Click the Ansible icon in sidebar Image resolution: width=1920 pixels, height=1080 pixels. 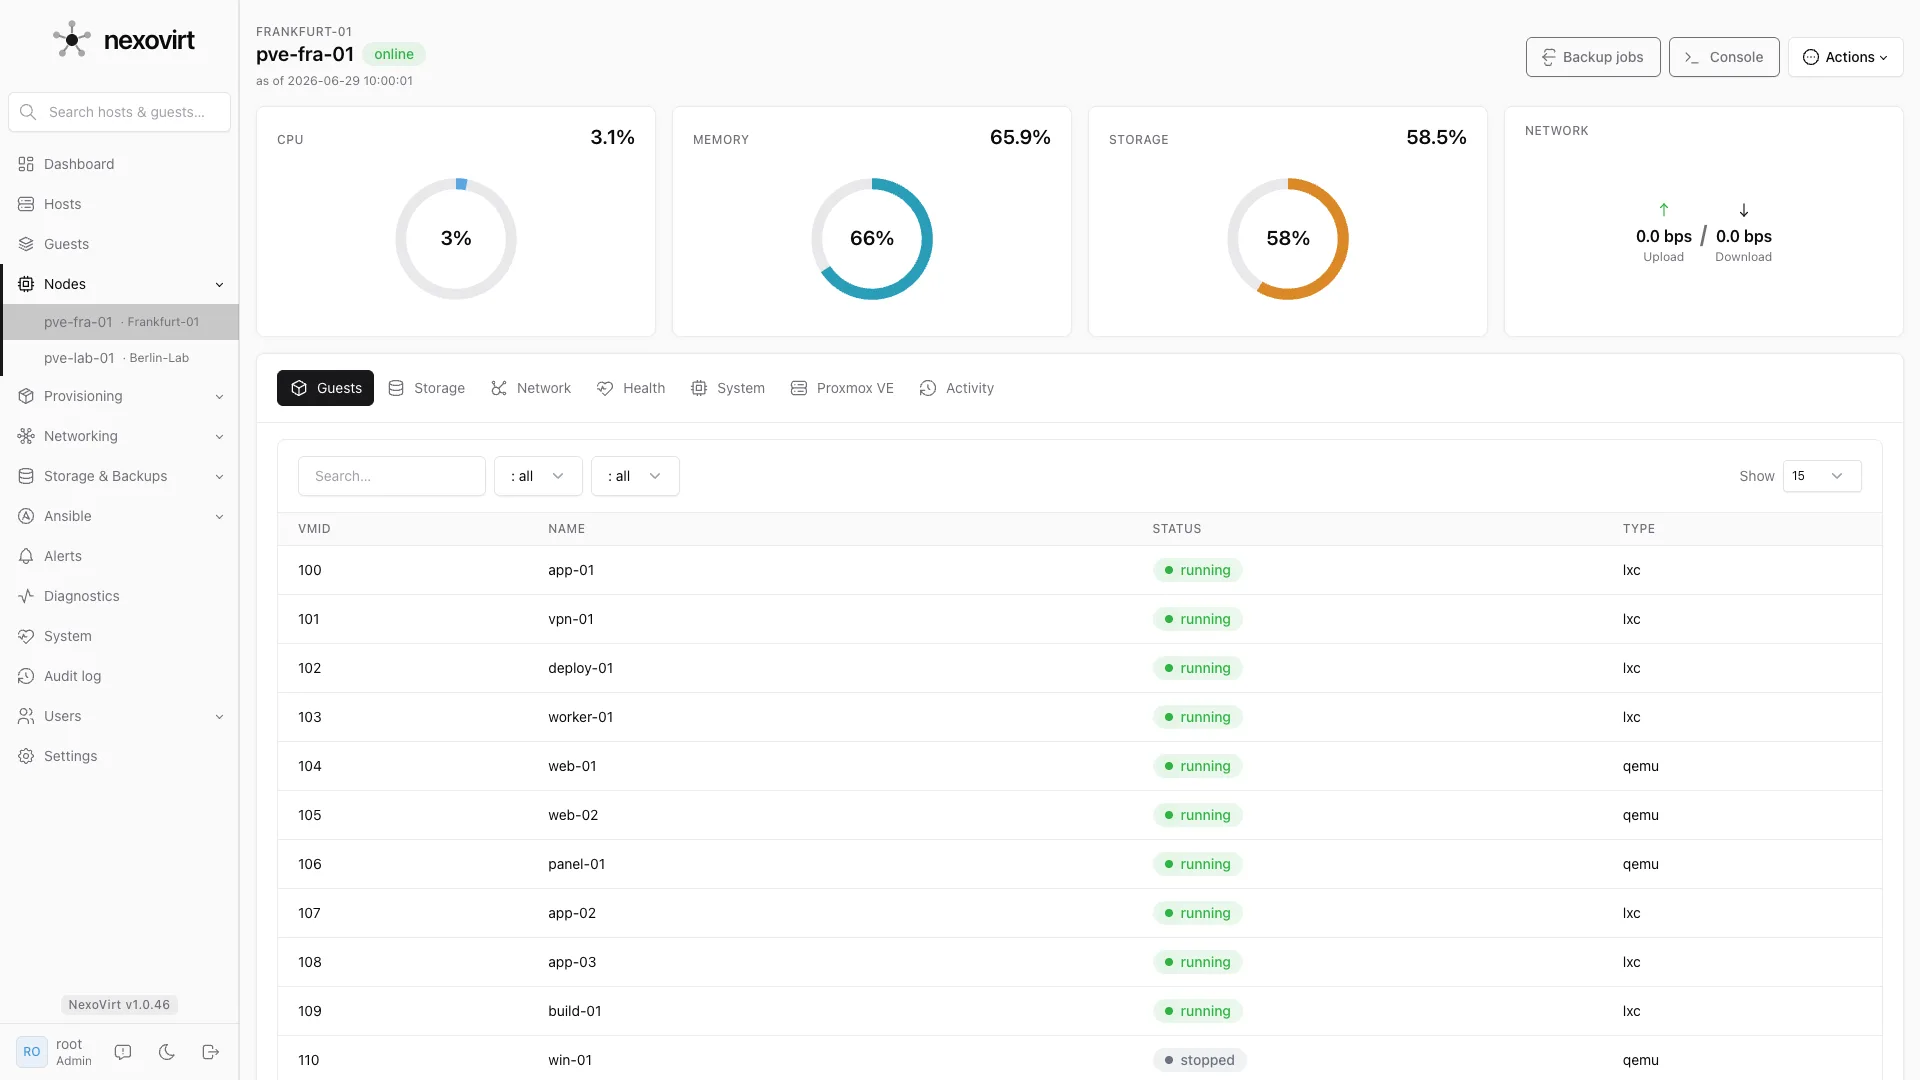point(26,516)
